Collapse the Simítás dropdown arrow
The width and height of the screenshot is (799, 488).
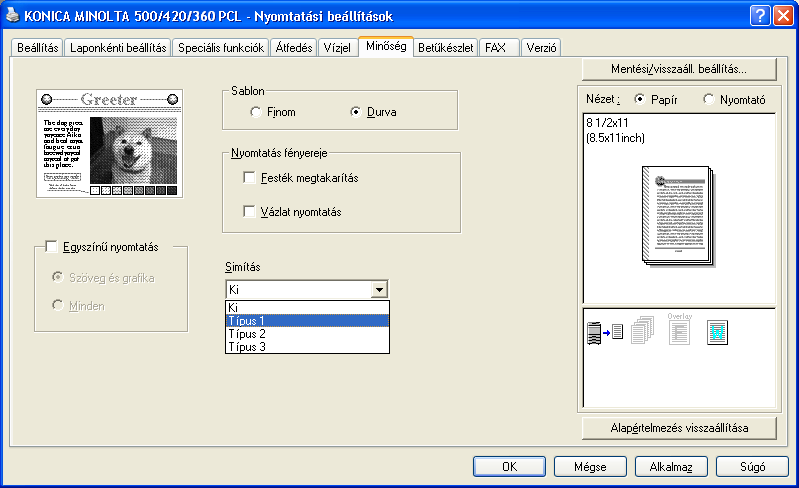coord(379,290)
